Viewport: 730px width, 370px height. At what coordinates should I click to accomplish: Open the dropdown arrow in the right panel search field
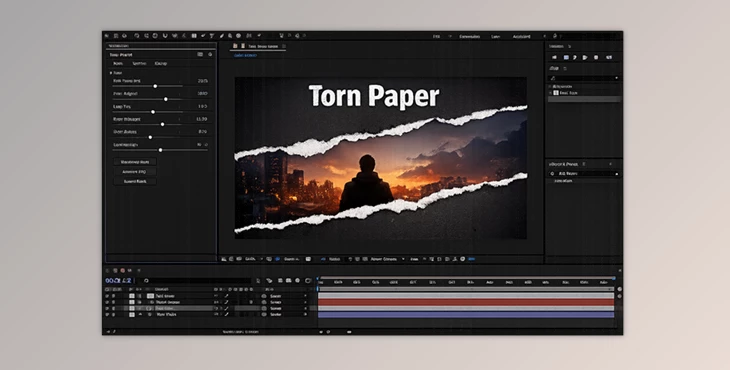tap(617, 78)
